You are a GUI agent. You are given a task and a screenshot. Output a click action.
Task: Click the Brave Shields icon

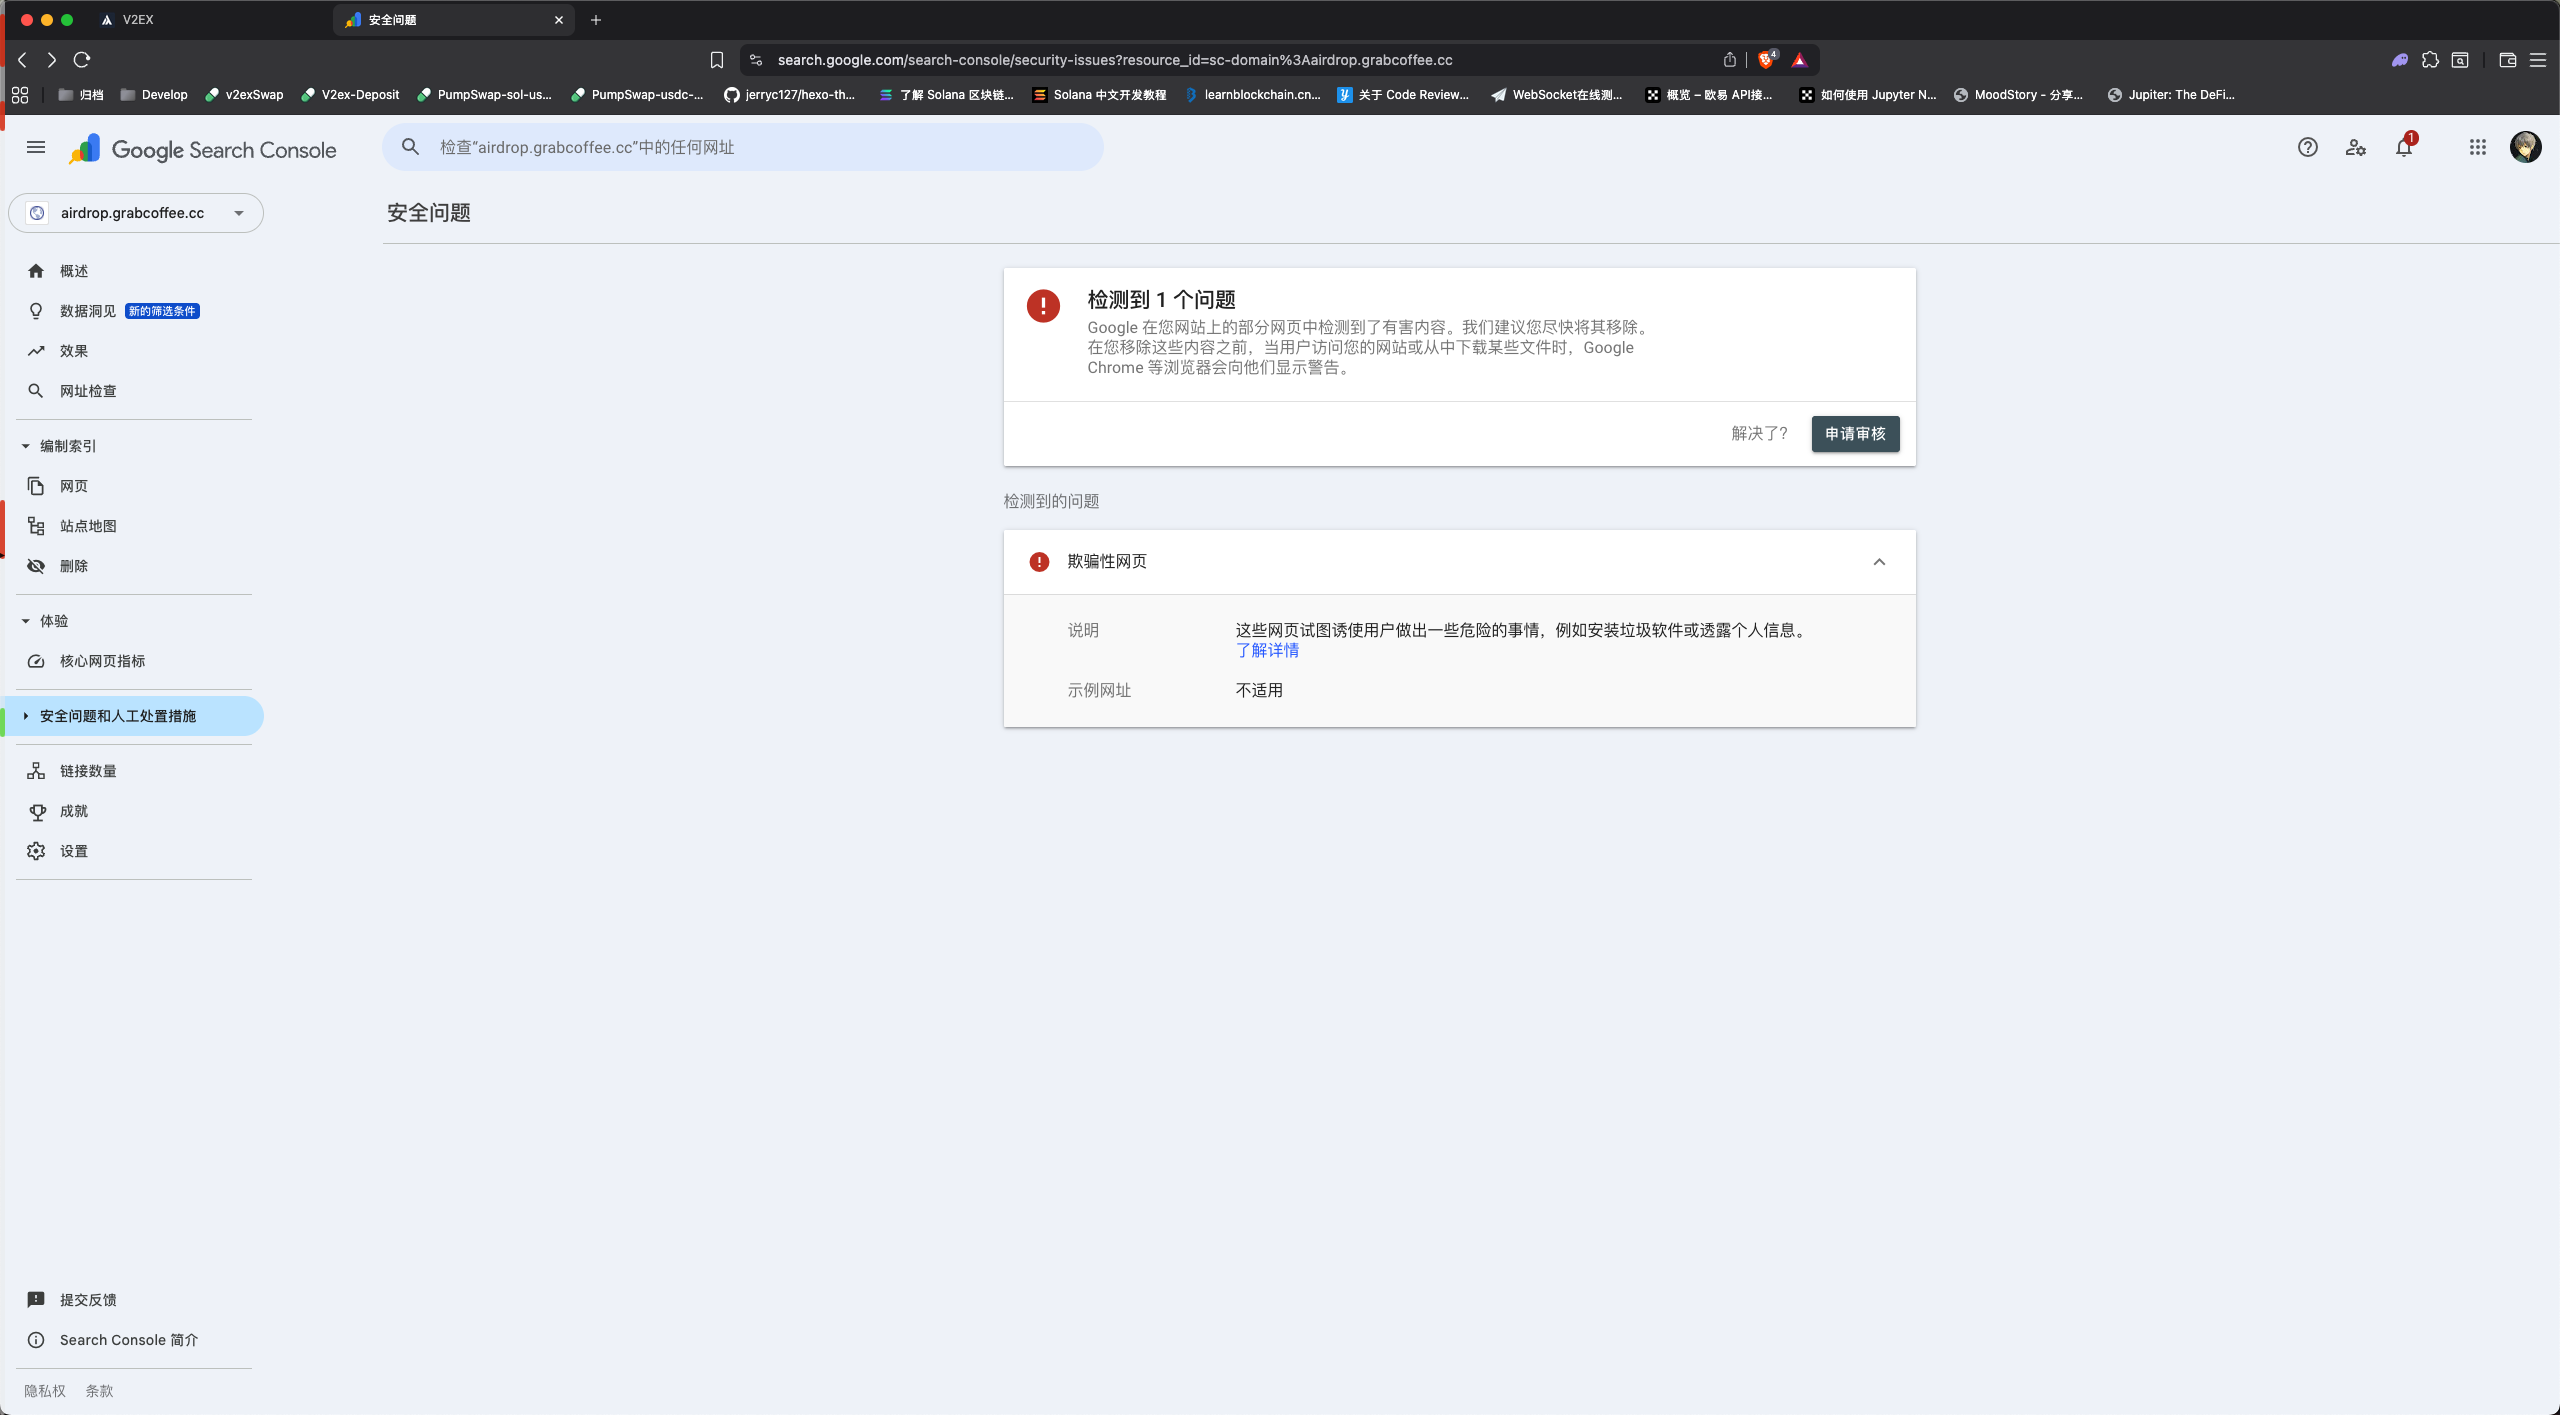tap(1766, 60)
